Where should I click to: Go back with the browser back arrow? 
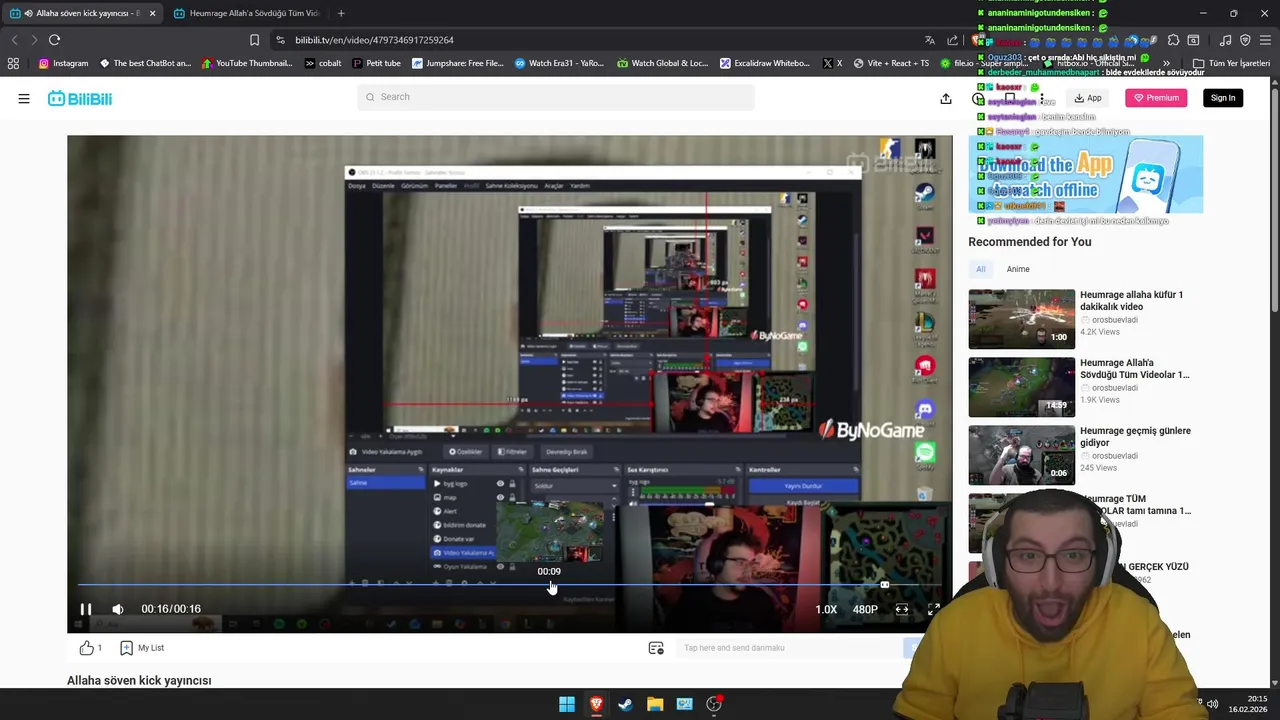click(x=14, y=40)
